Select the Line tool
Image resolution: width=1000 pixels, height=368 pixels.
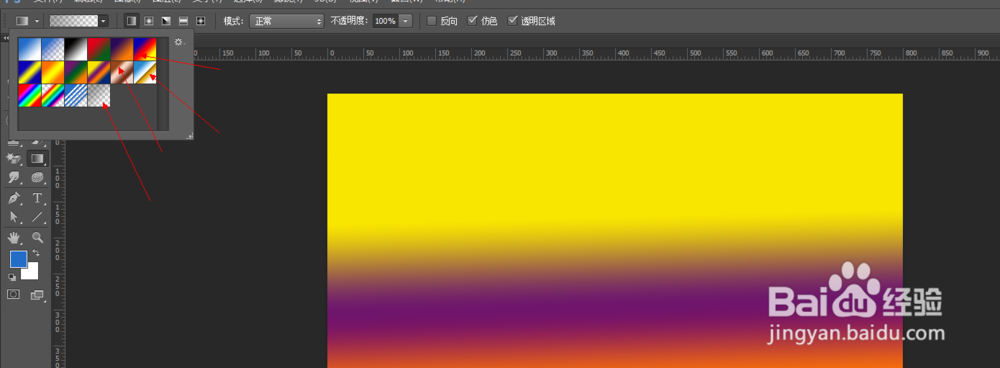(38, 217)
